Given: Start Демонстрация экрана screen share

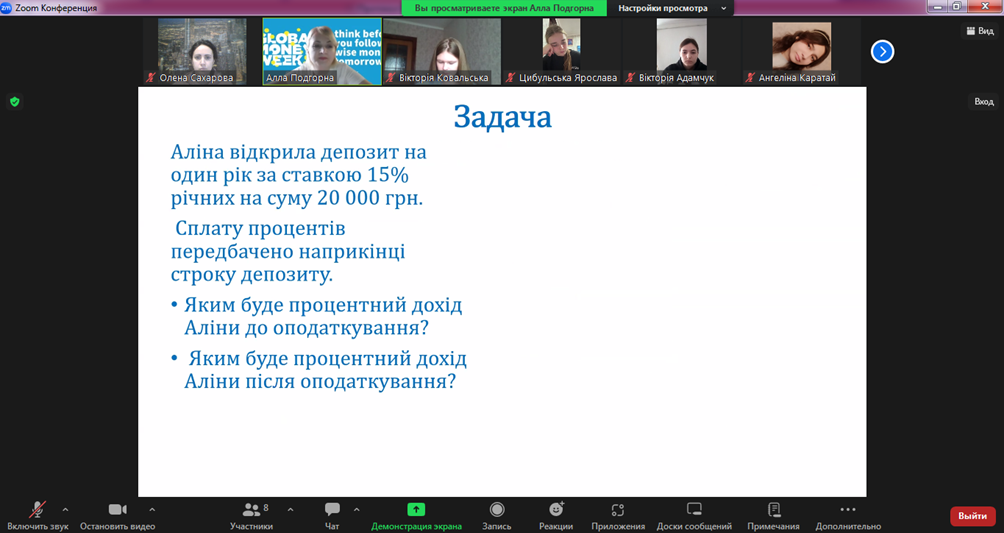Looking at the screenshot, I should [x=416, y=516].
